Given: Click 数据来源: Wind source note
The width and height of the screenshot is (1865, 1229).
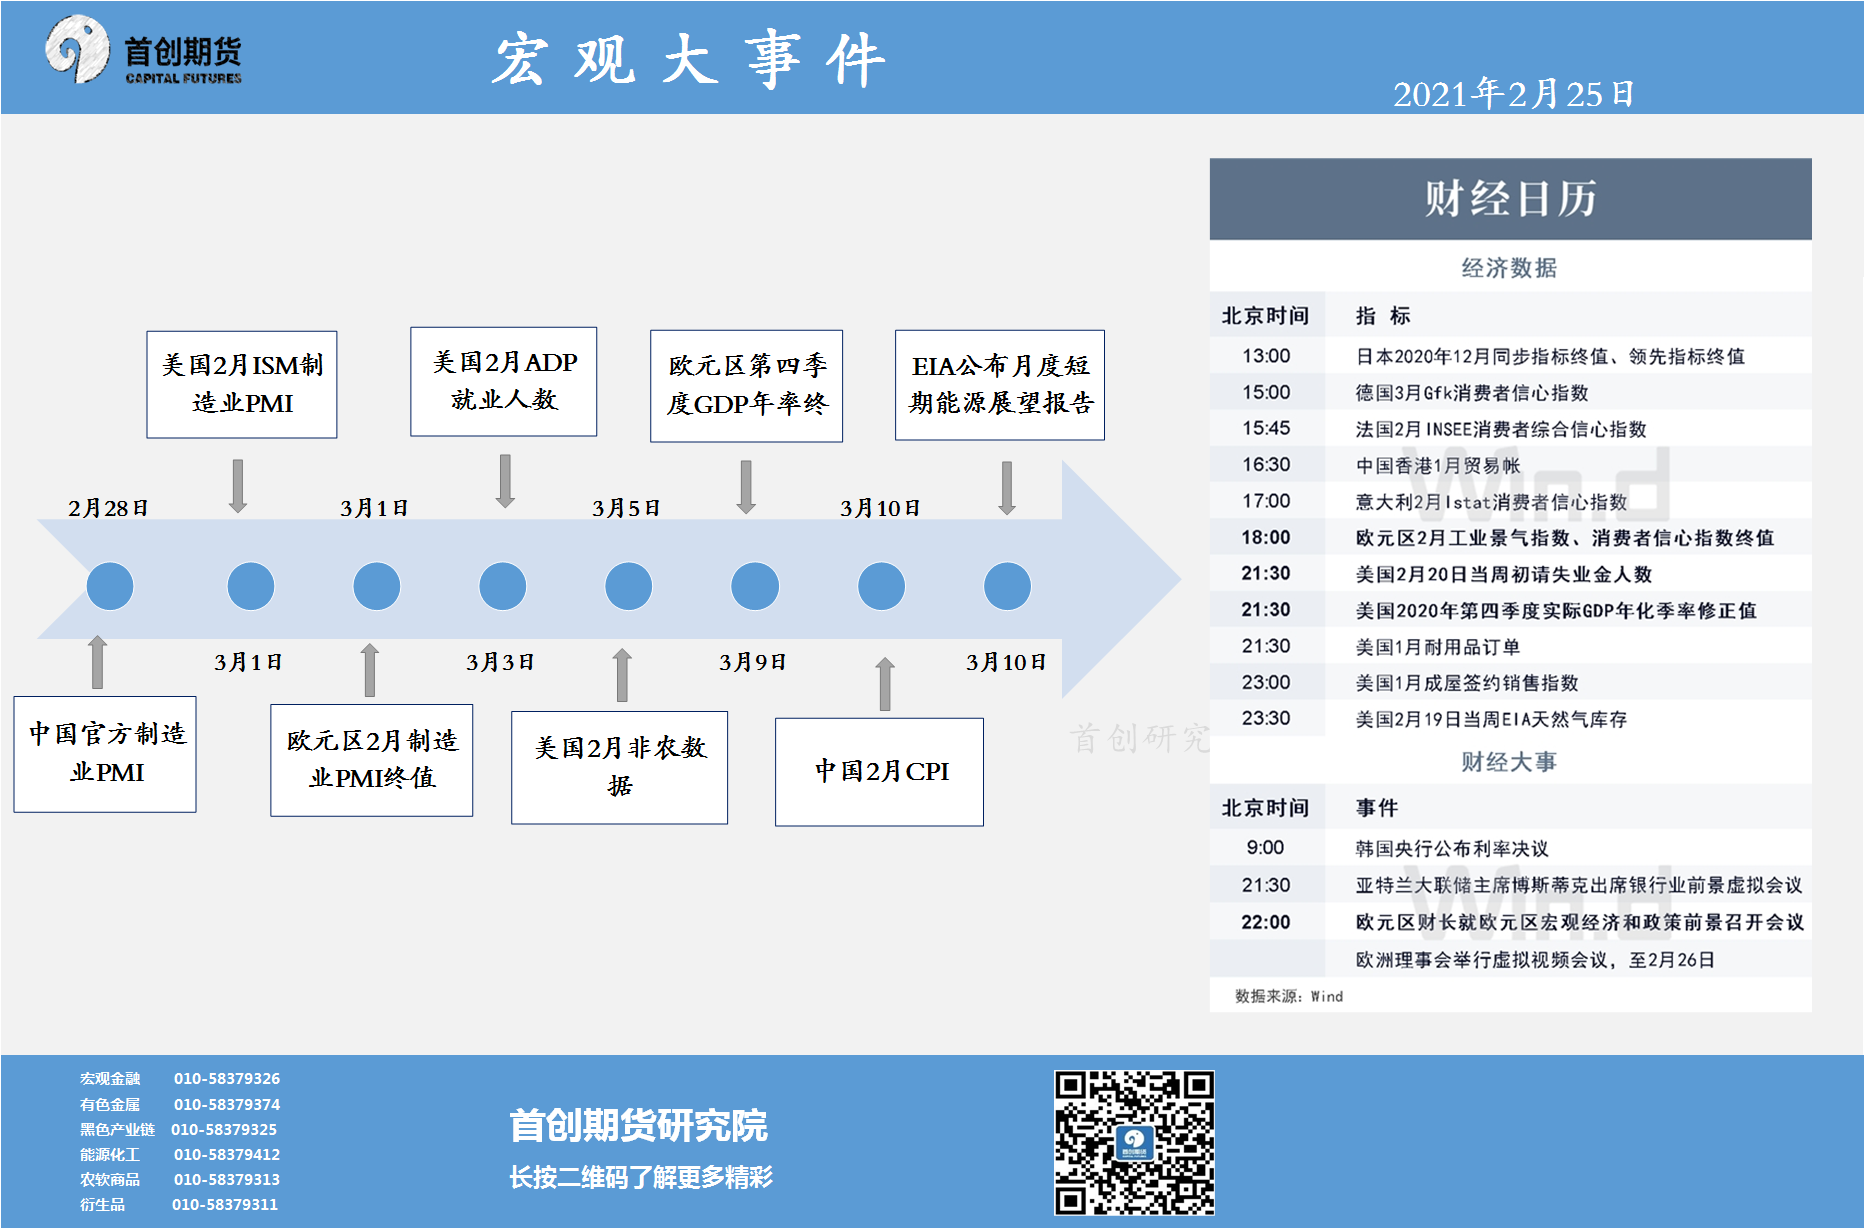Looking at the screenshot, I should click(x=1289, y=996).
